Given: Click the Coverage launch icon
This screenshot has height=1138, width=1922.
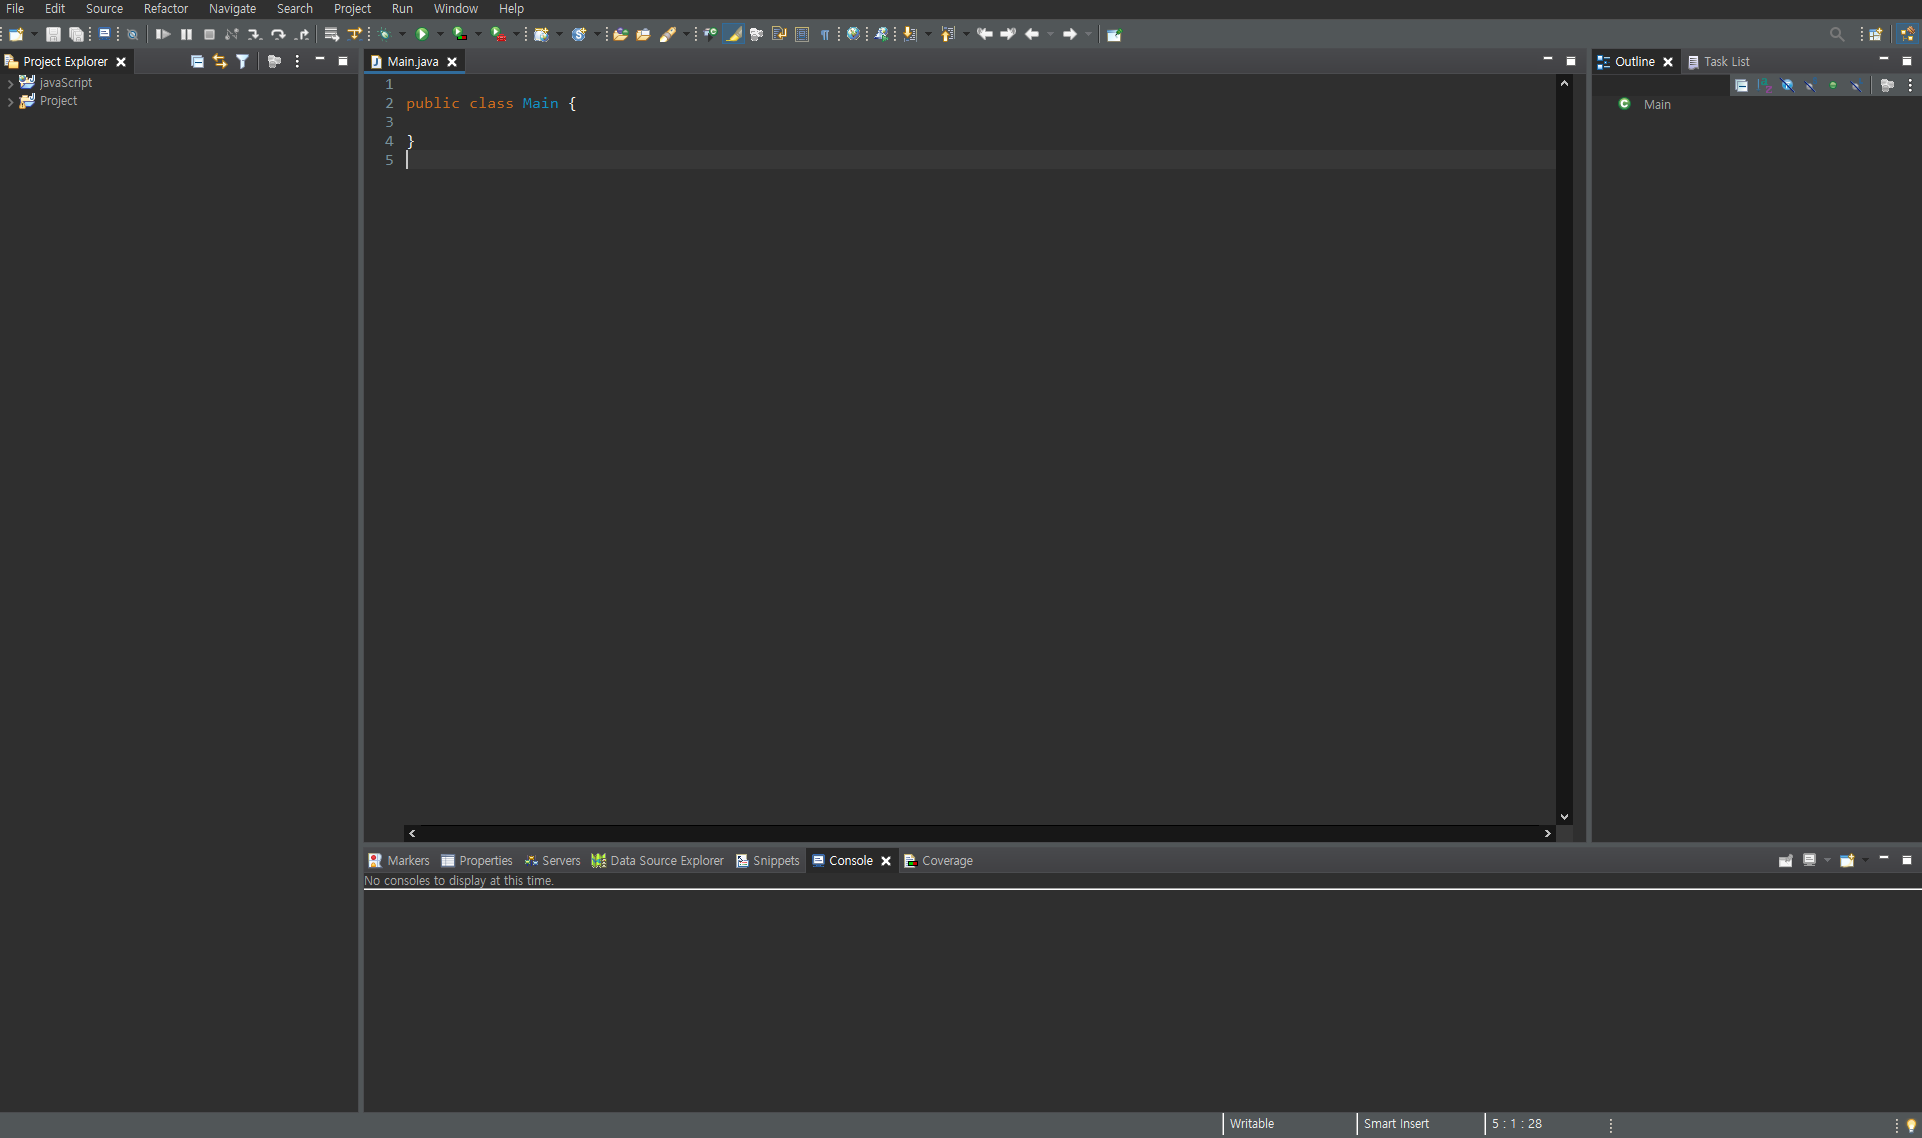Looking at the screenshot, I should click(x=460, y=34).
